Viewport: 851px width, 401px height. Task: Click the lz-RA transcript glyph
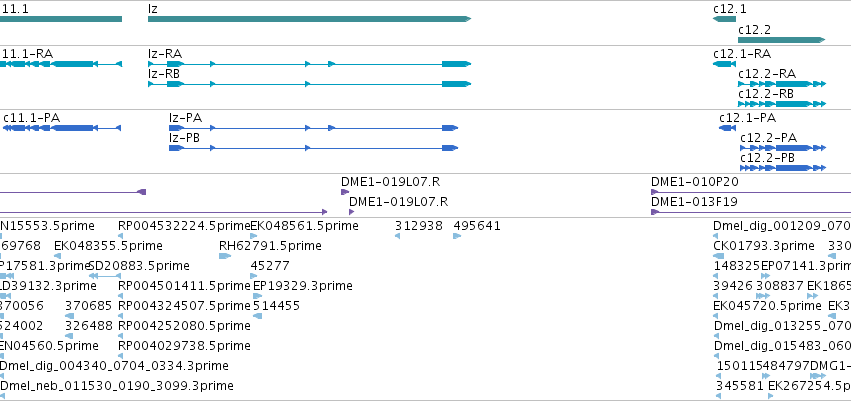click(309, 64)
